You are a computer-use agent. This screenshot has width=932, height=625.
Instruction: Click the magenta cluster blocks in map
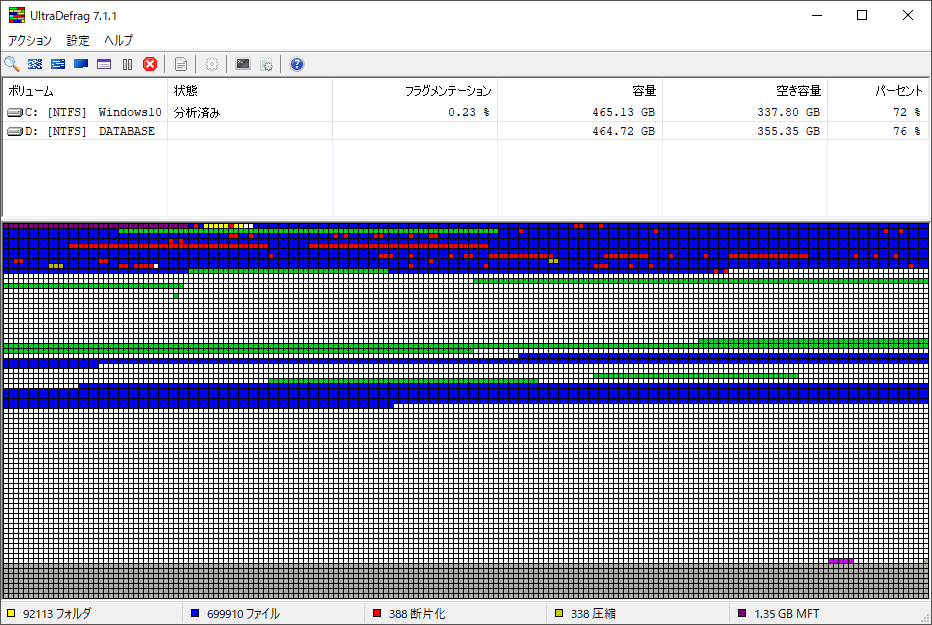[841, 561]
